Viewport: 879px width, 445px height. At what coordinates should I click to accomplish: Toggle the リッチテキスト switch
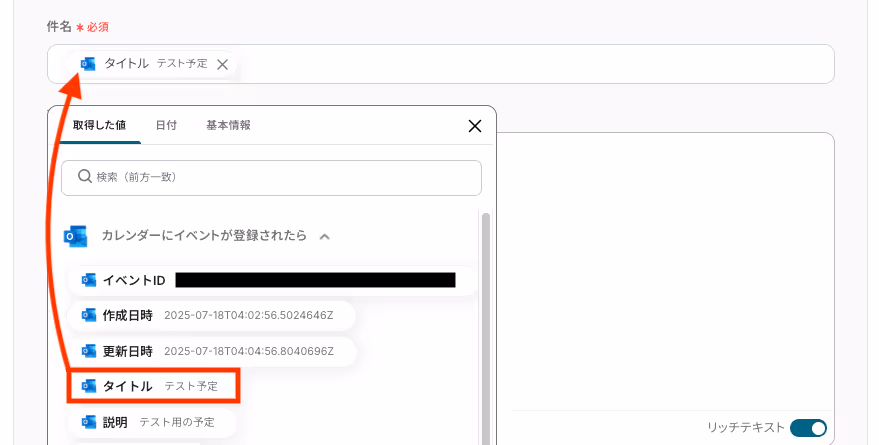point(808,428)
